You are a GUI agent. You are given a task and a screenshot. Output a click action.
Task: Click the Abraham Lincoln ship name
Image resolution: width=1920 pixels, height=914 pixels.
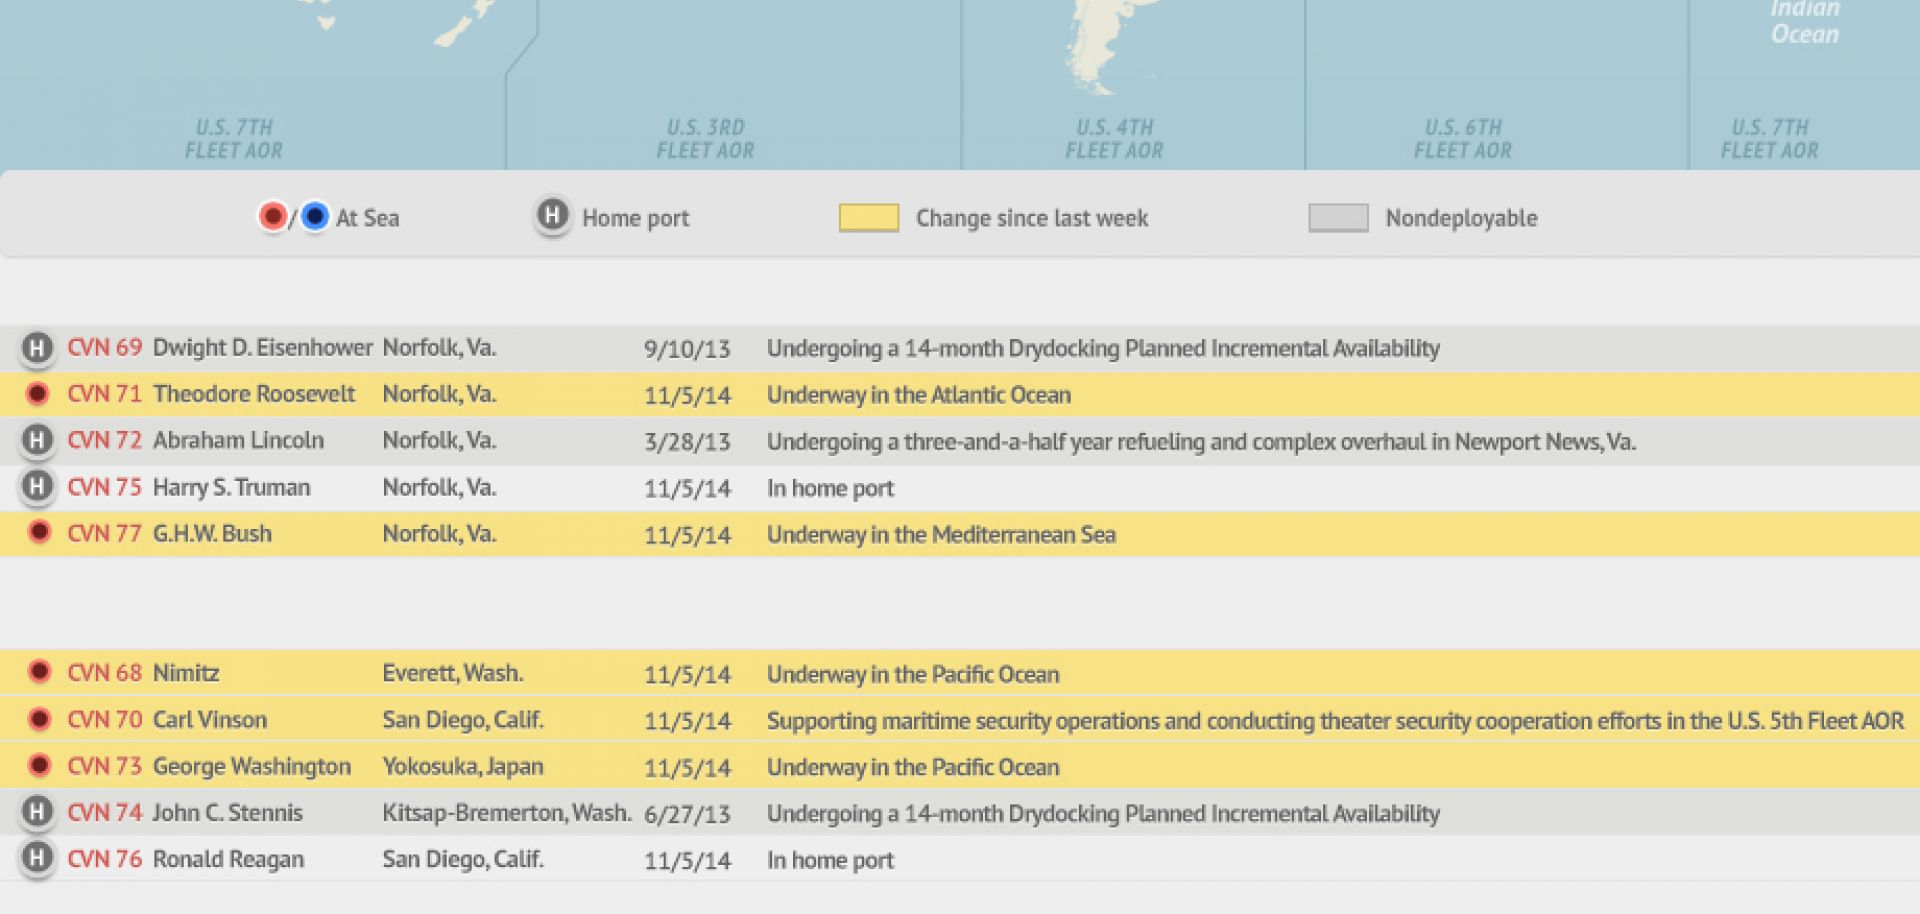pyautogui.click(x=239, y=441)
